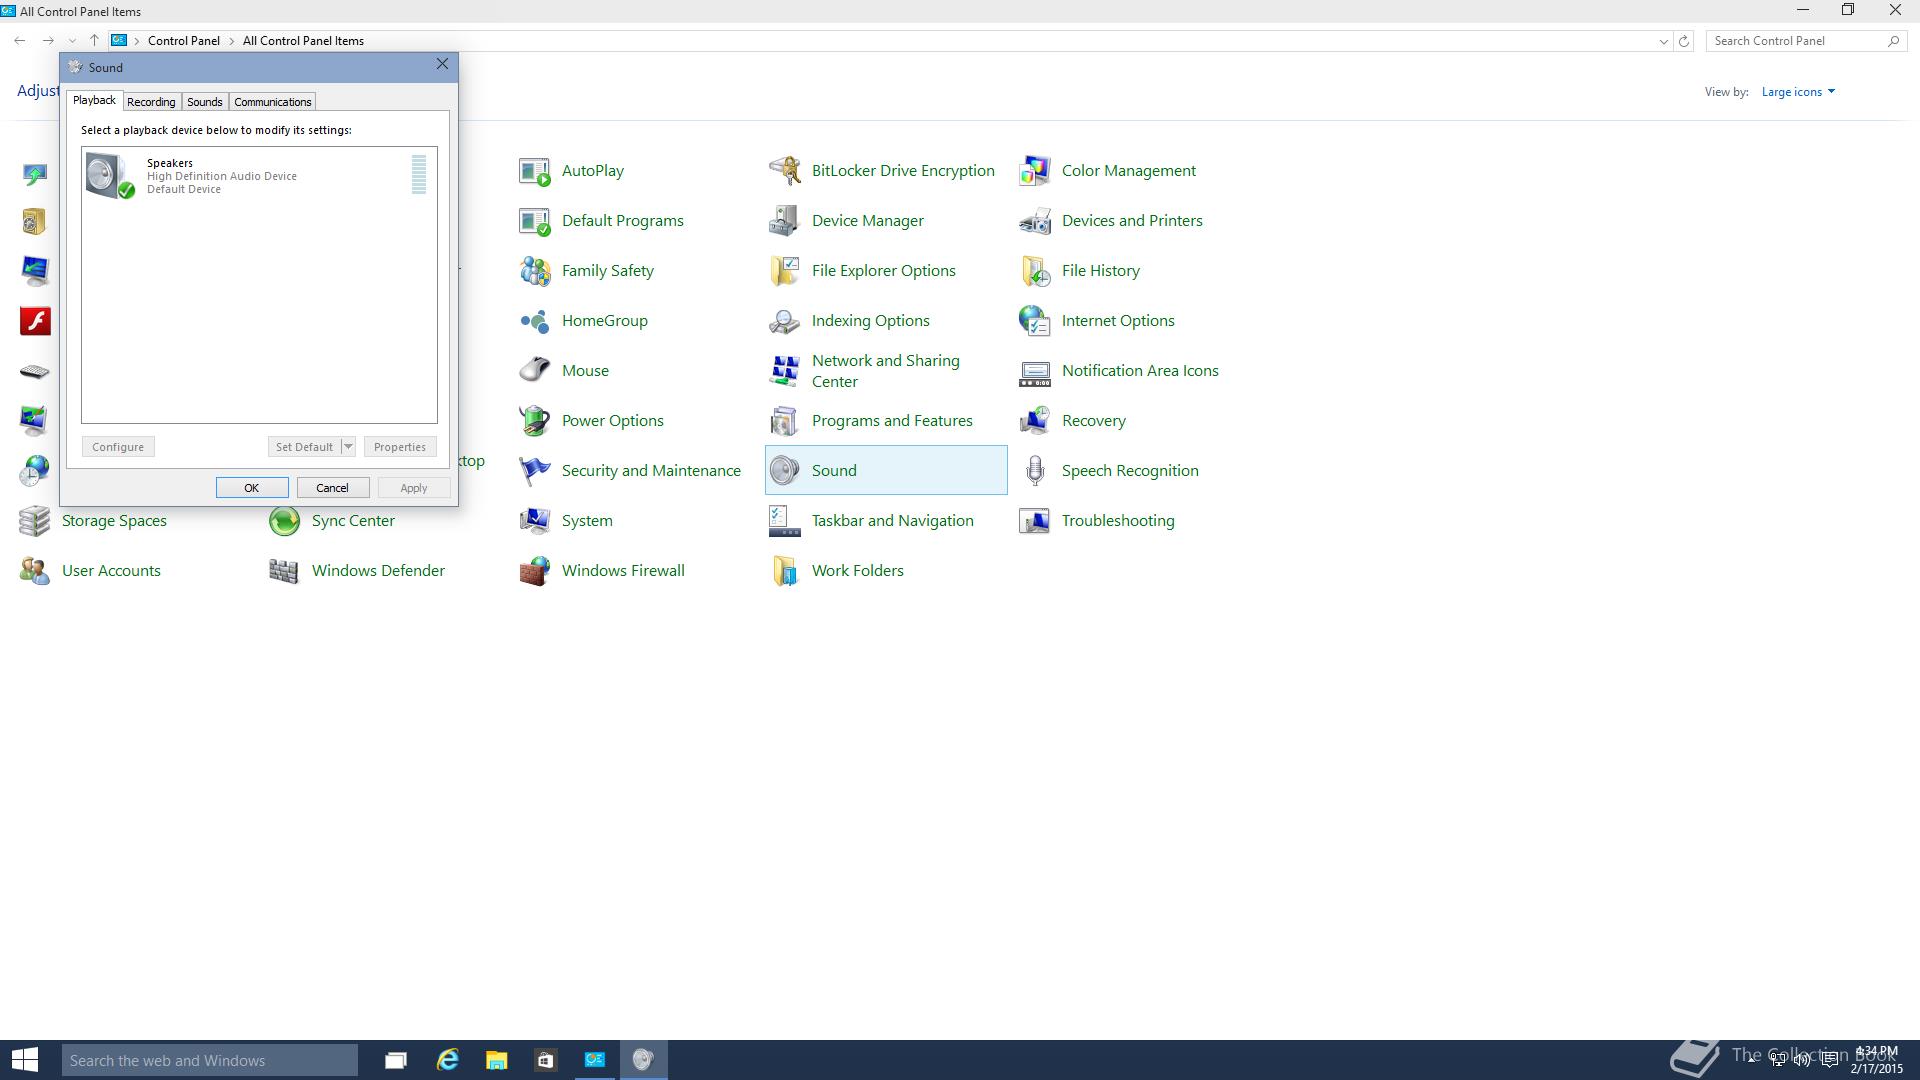This screenshot has height=1080, width=1920.
Task: Confirm Sound dialog with OK
Action: tap(252, 488)
